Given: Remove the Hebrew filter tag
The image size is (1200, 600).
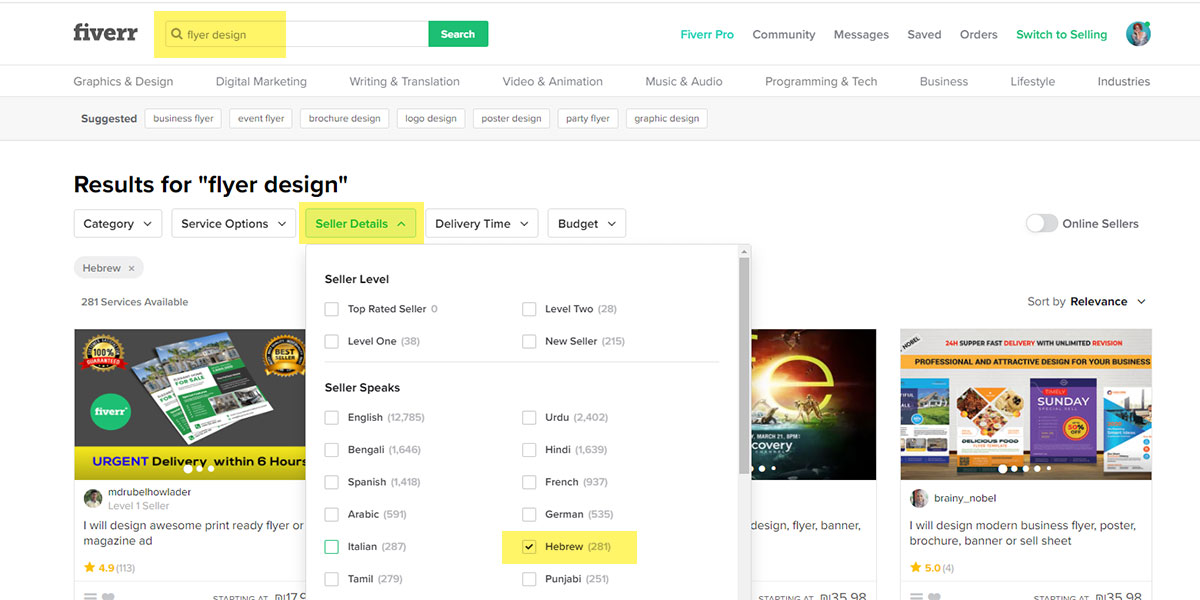Looking at the screenshot, I should [x=131, y=269].
